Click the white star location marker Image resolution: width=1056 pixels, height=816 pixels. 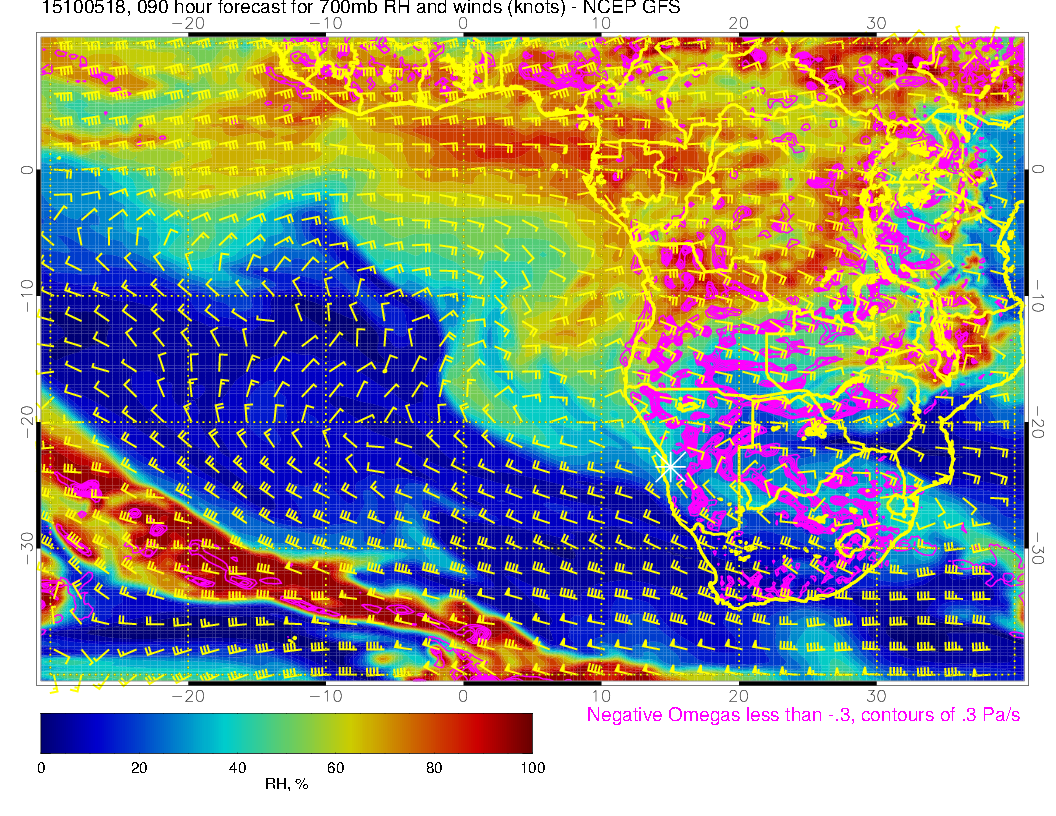click(669, 466)
